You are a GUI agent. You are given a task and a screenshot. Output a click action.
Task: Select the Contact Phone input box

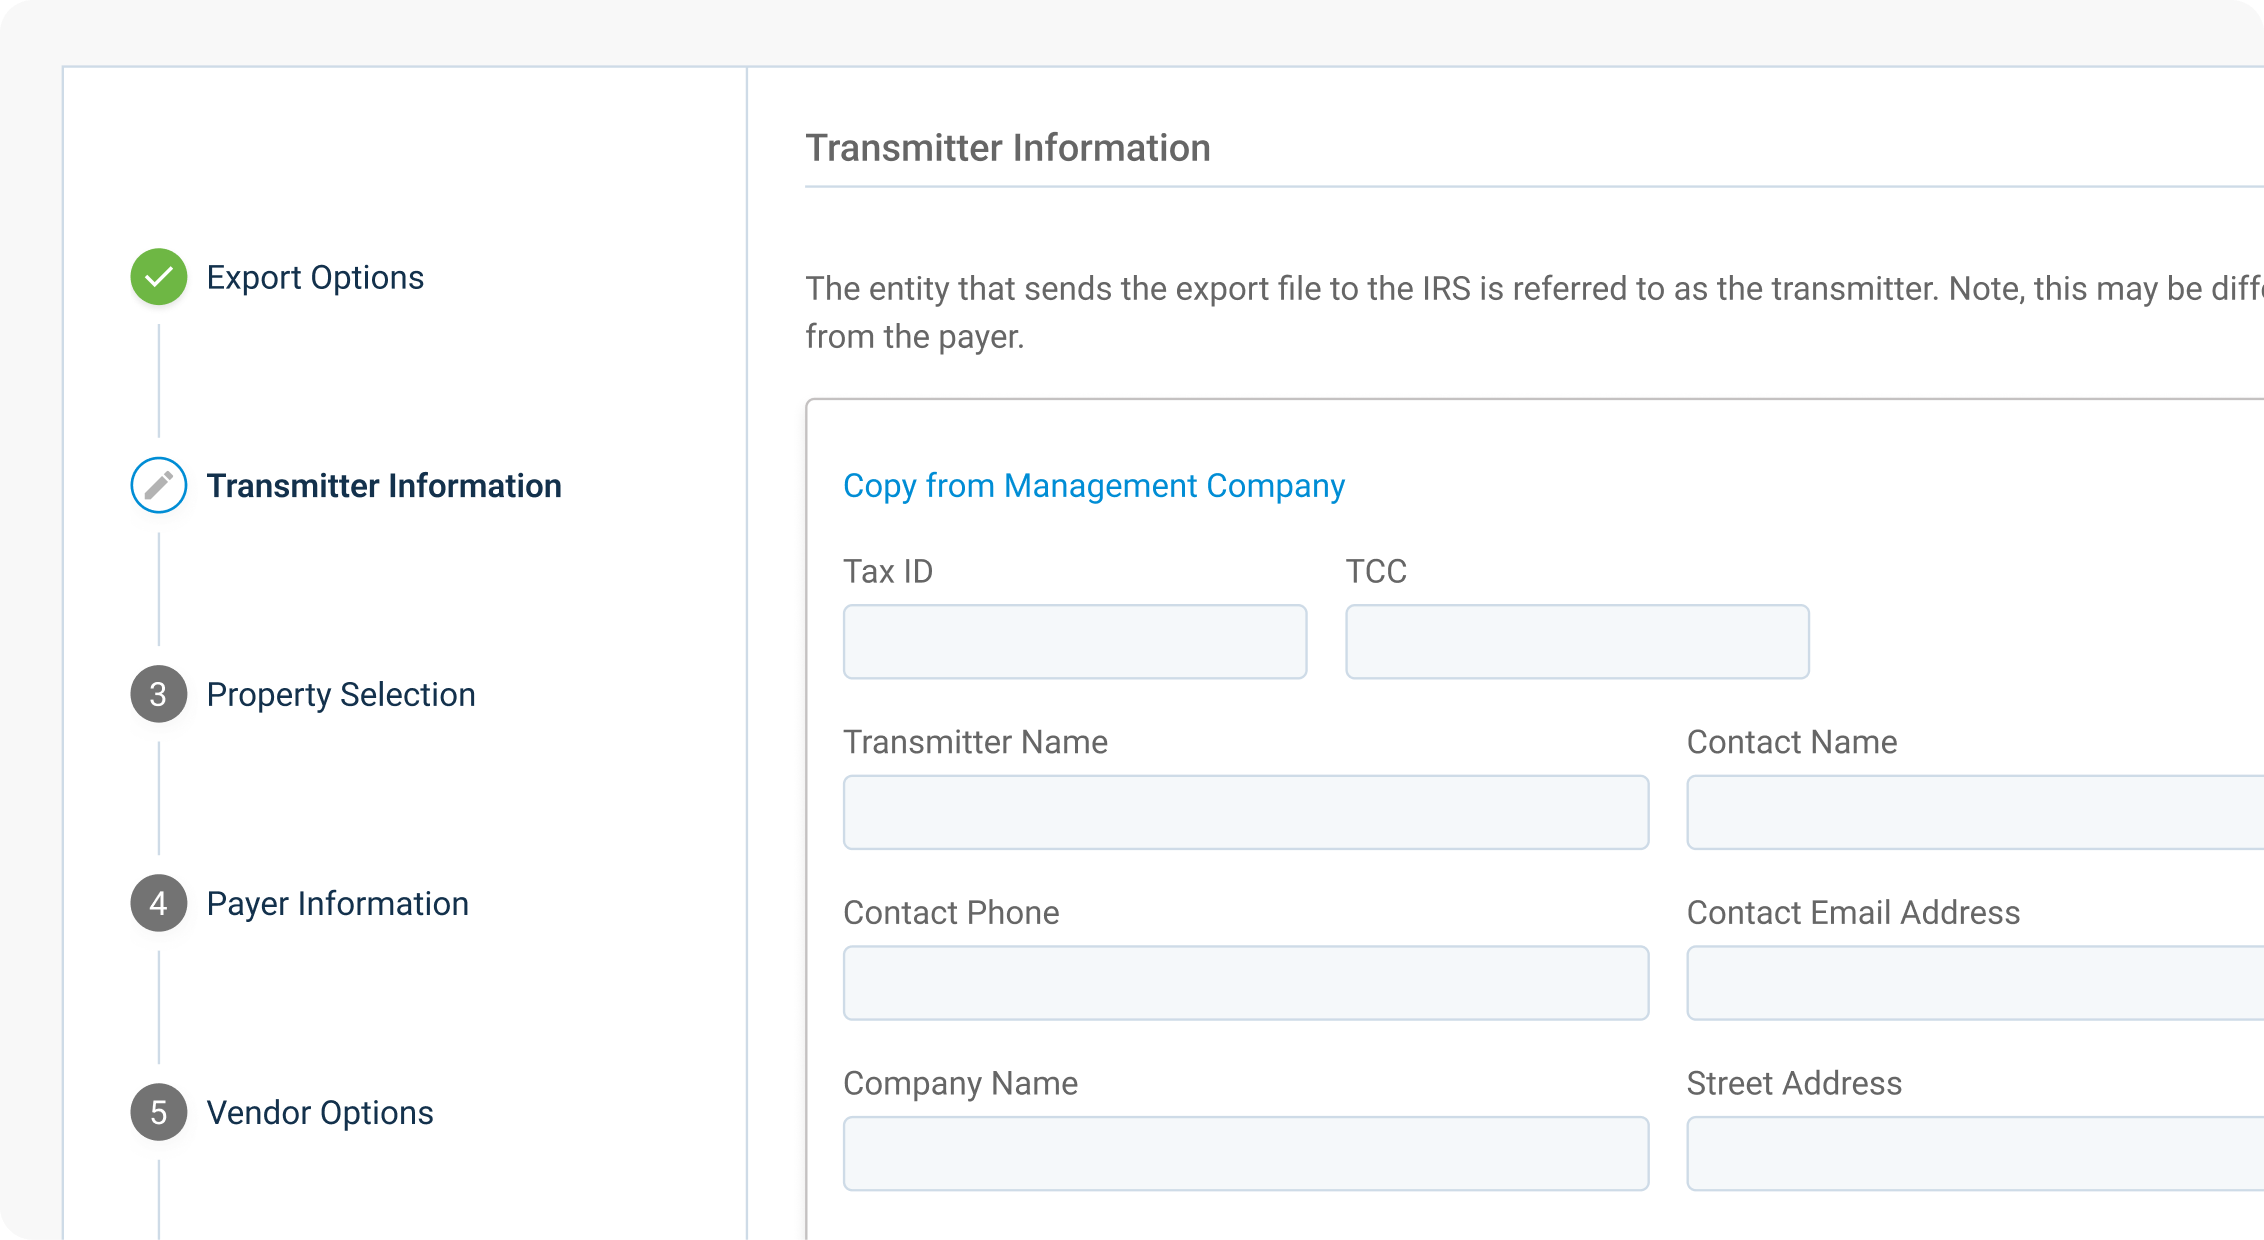tap(1246, 983)
